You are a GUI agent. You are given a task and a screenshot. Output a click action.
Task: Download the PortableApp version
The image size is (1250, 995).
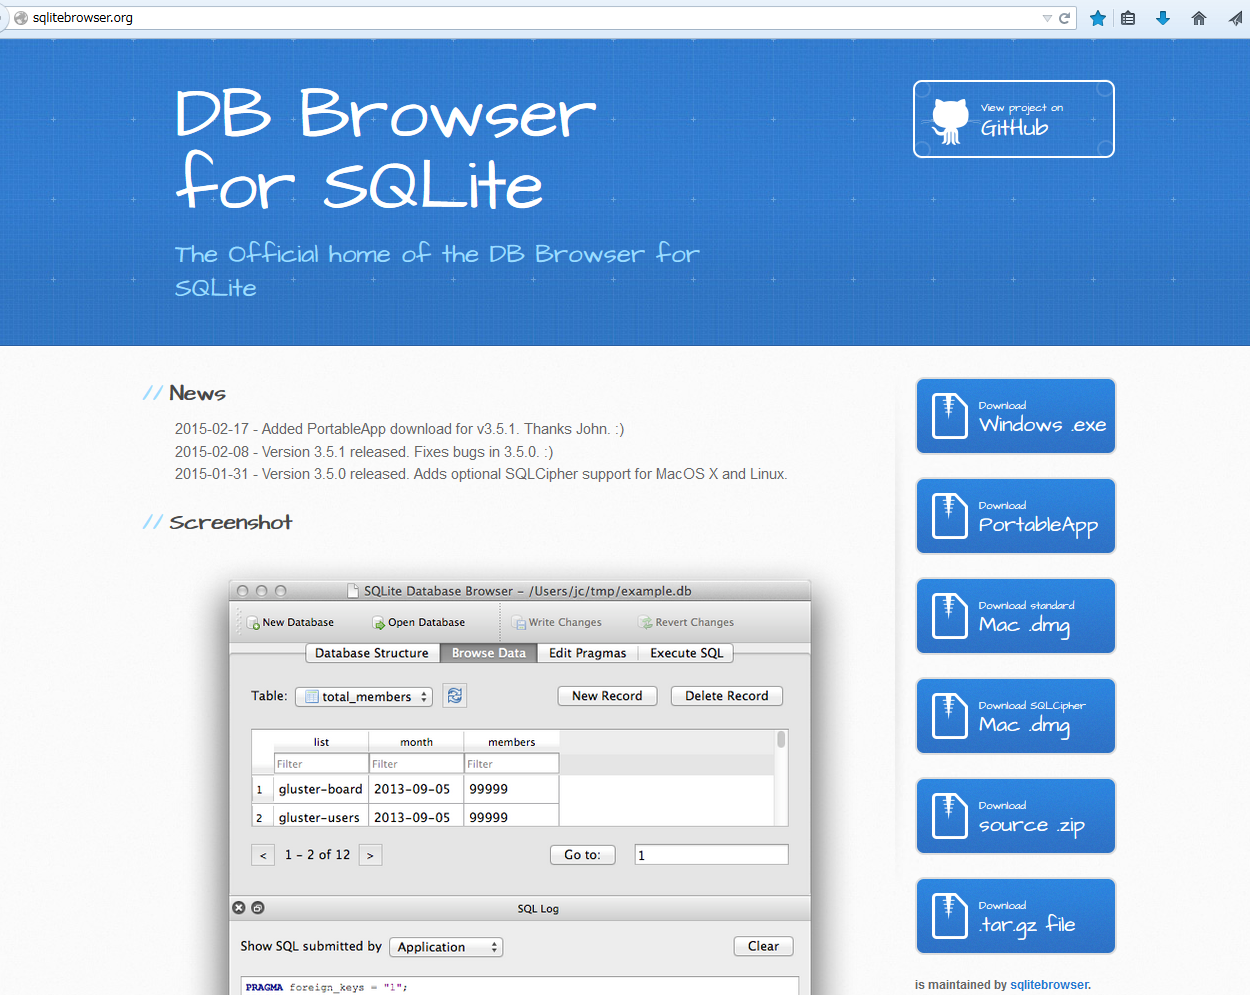1015,516
